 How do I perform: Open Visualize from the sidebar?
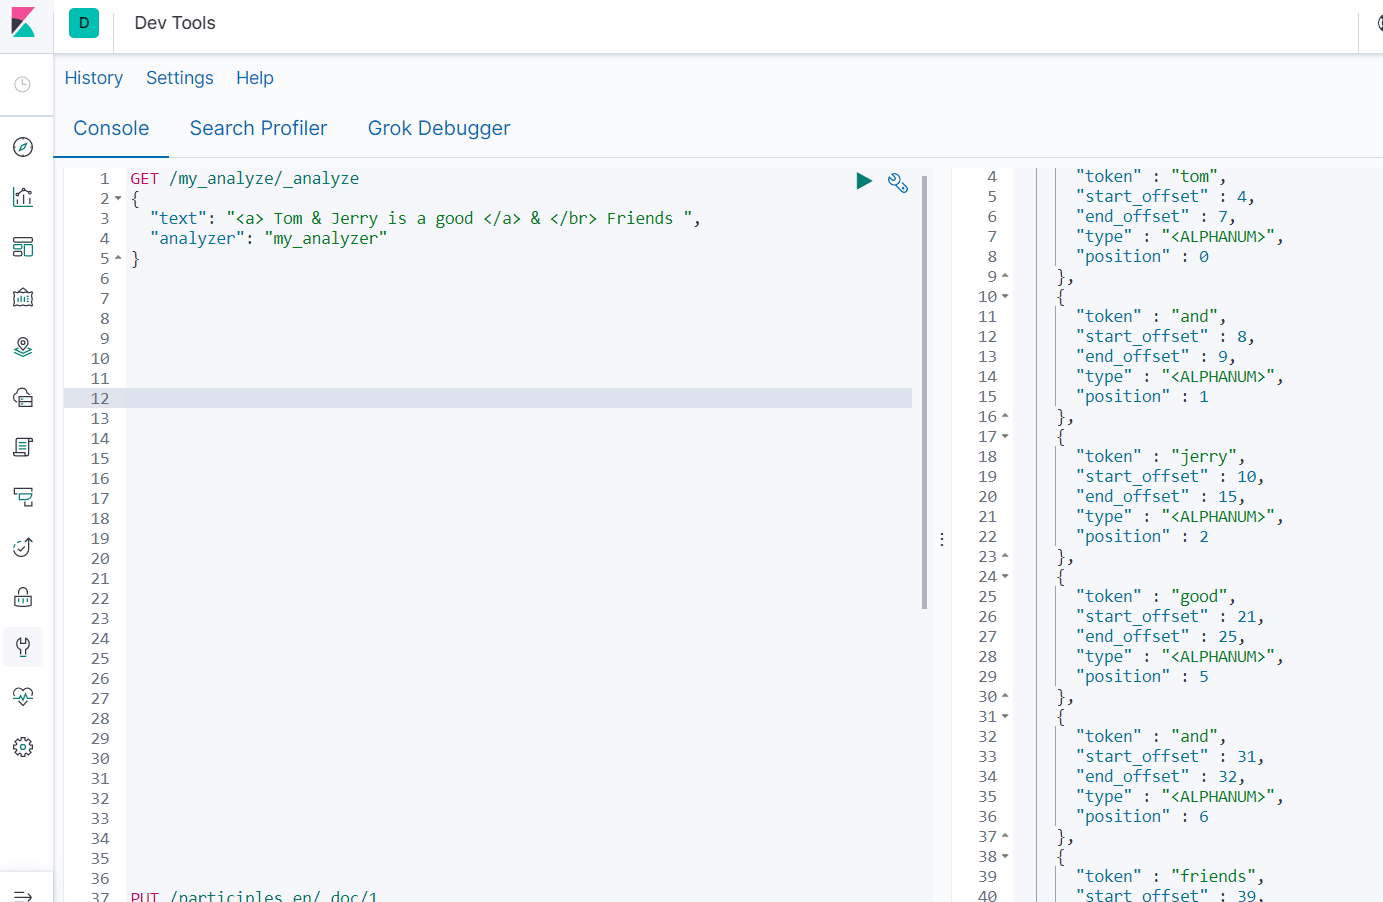click(23, 197)
